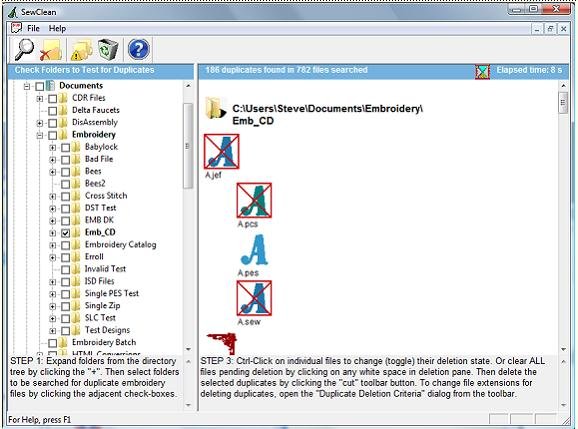Select the A.pcs duplicate thumbnail

pyautogui.click(x=254, y=200)
